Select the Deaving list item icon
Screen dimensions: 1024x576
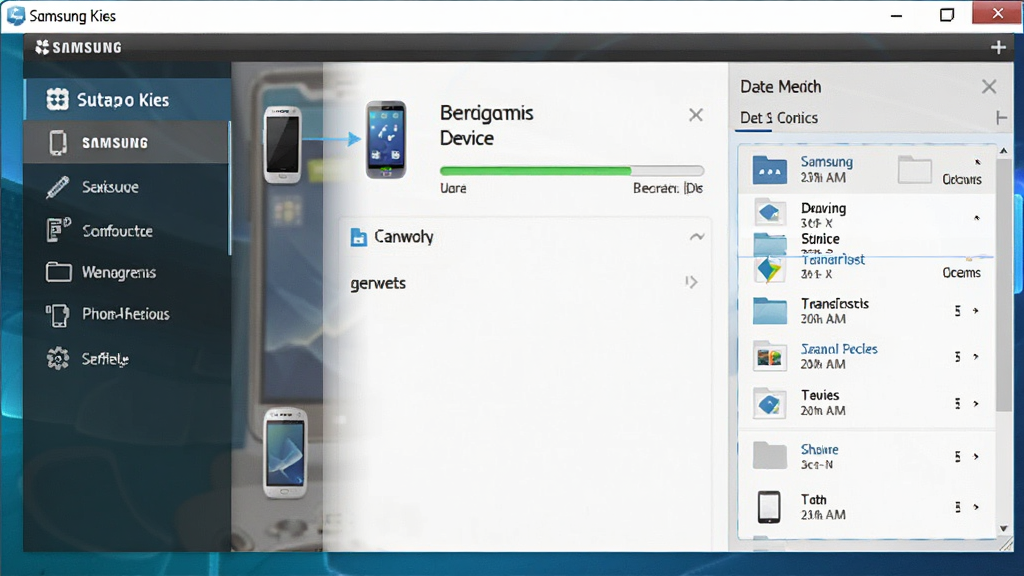click(769, 212)
